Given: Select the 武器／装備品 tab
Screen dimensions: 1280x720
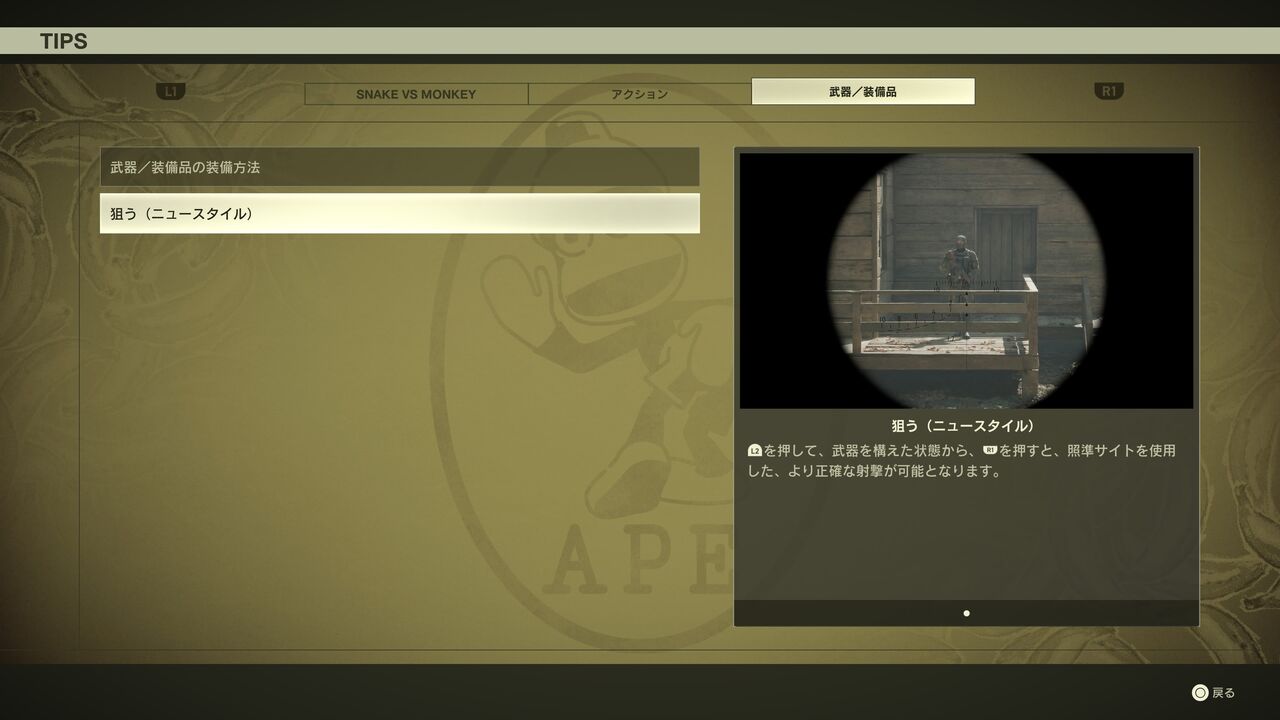Looking at the screenshot, I should 863,92.
